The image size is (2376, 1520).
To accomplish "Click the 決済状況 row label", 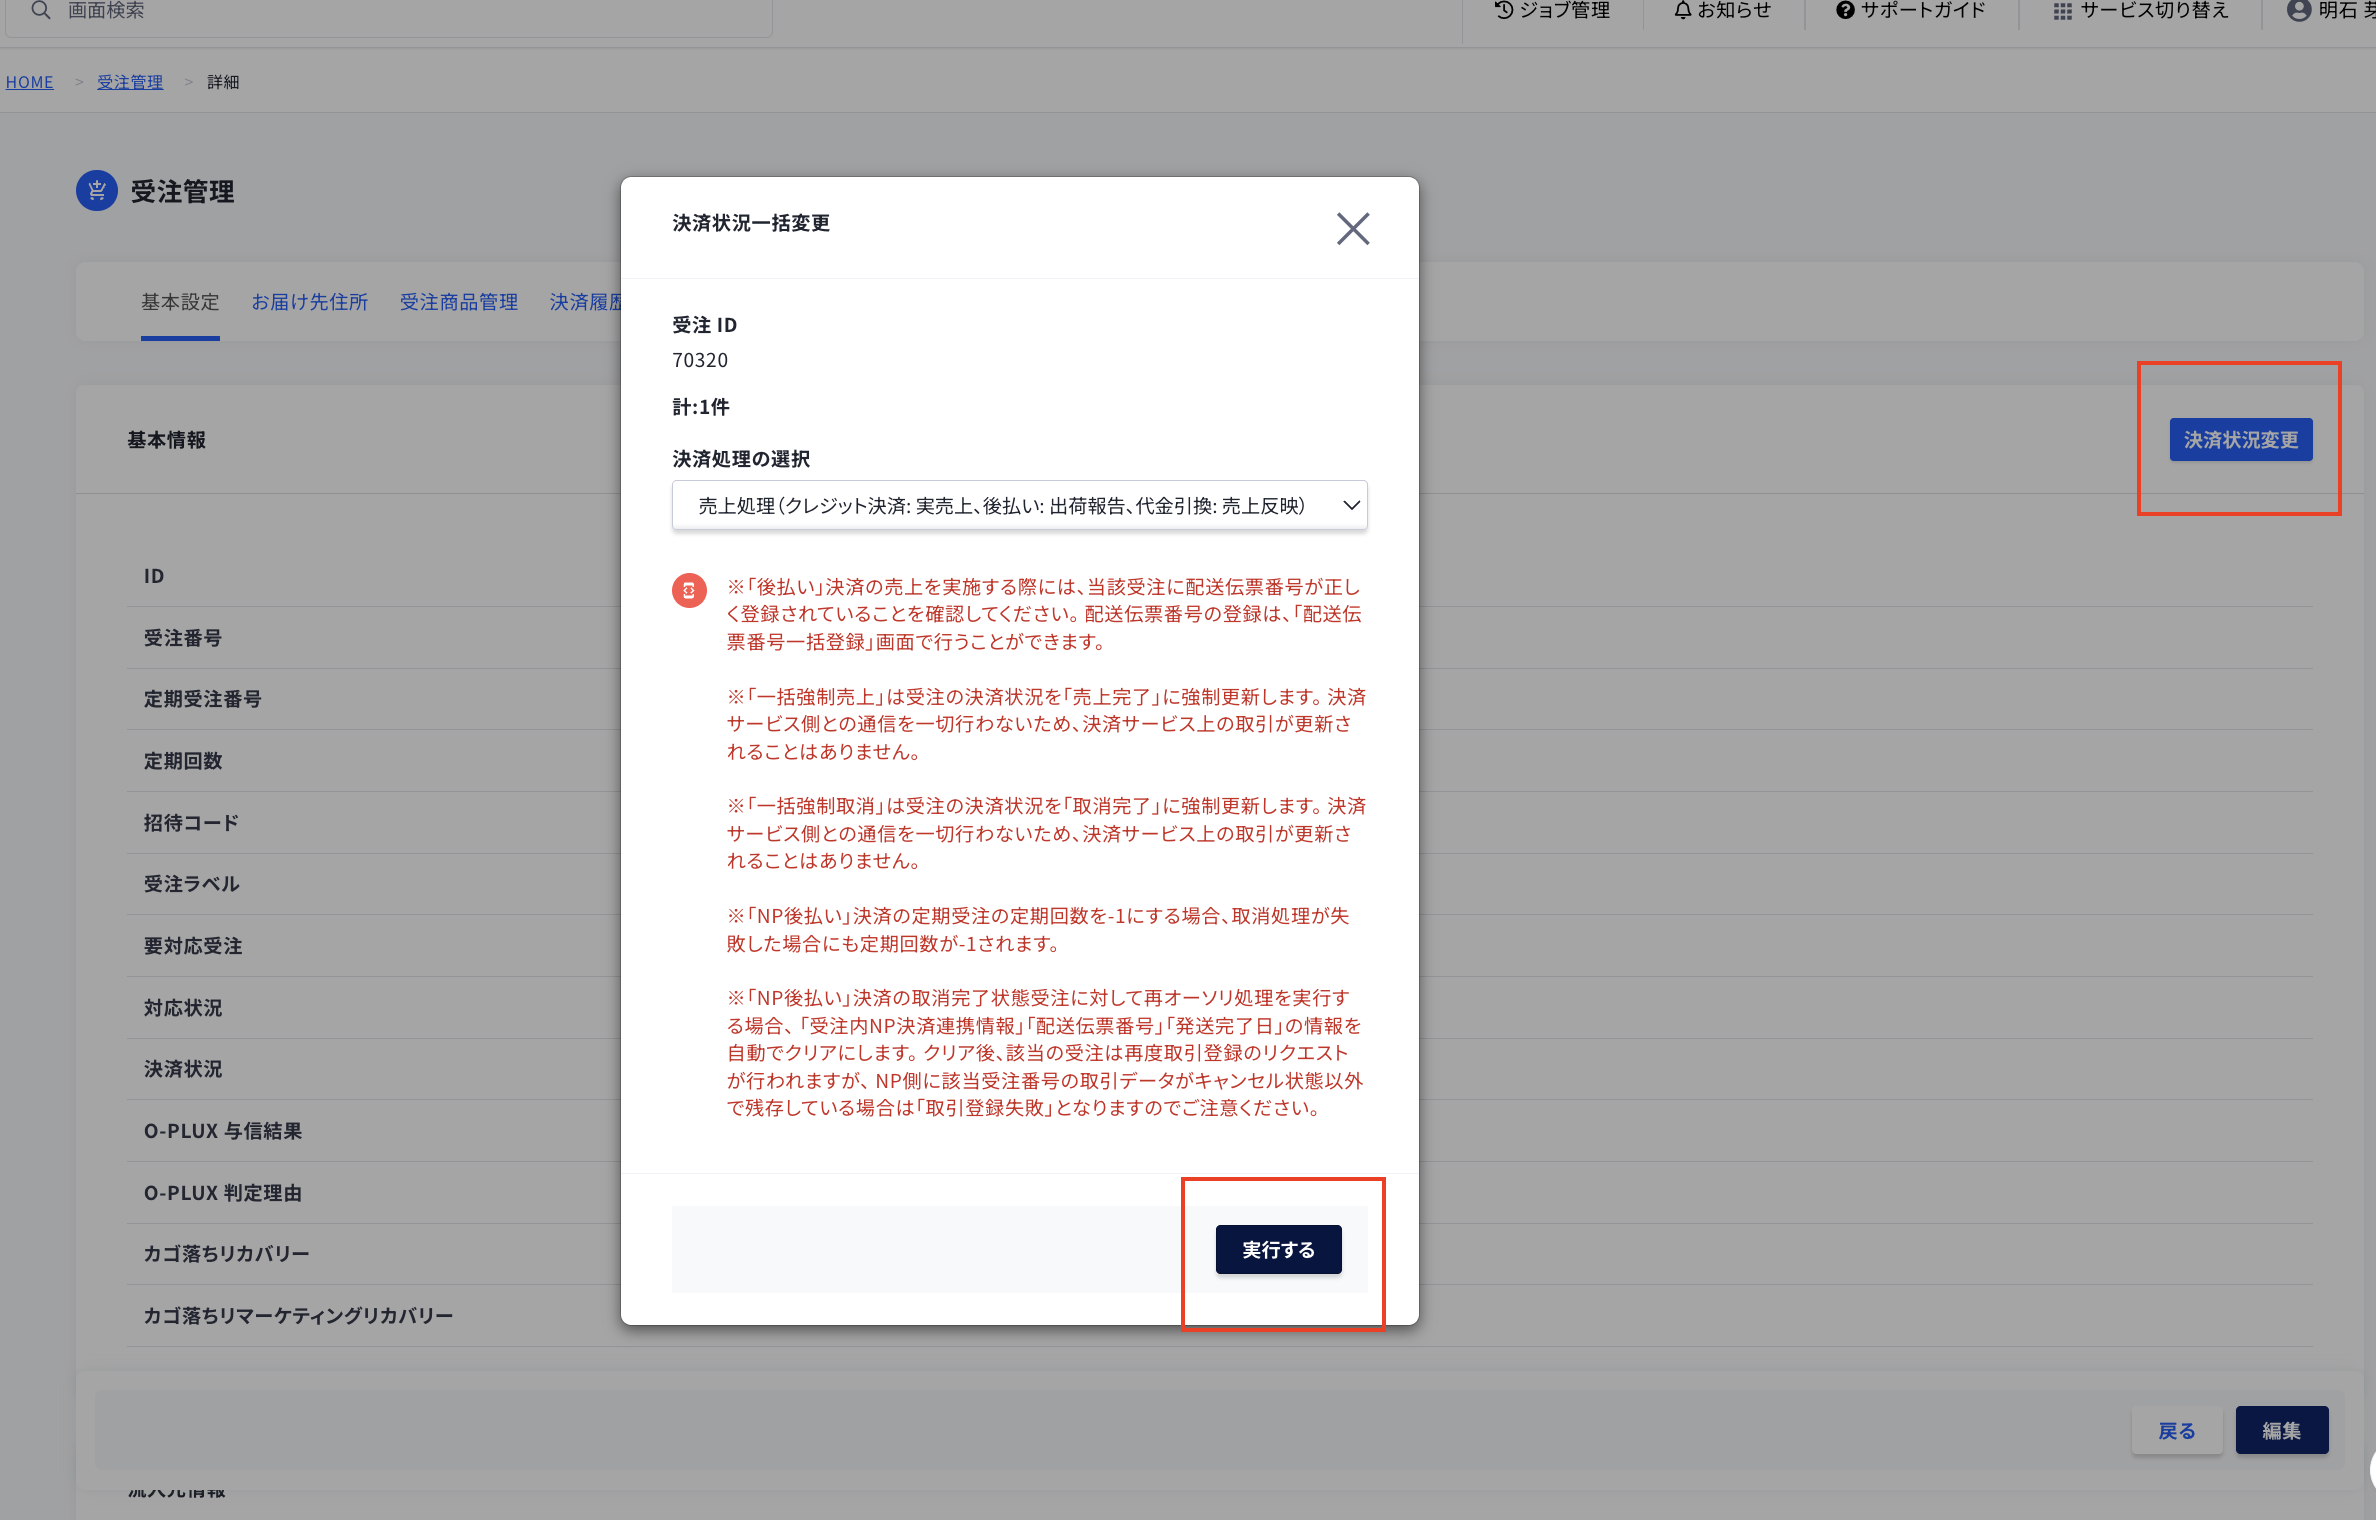I will point(183,1069).
